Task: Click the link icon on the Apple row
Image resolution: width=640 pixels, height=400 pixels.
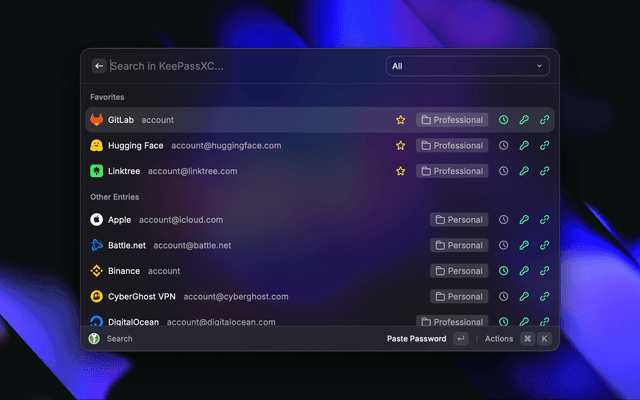Action: pyautogui.click(x=544, y=220)
